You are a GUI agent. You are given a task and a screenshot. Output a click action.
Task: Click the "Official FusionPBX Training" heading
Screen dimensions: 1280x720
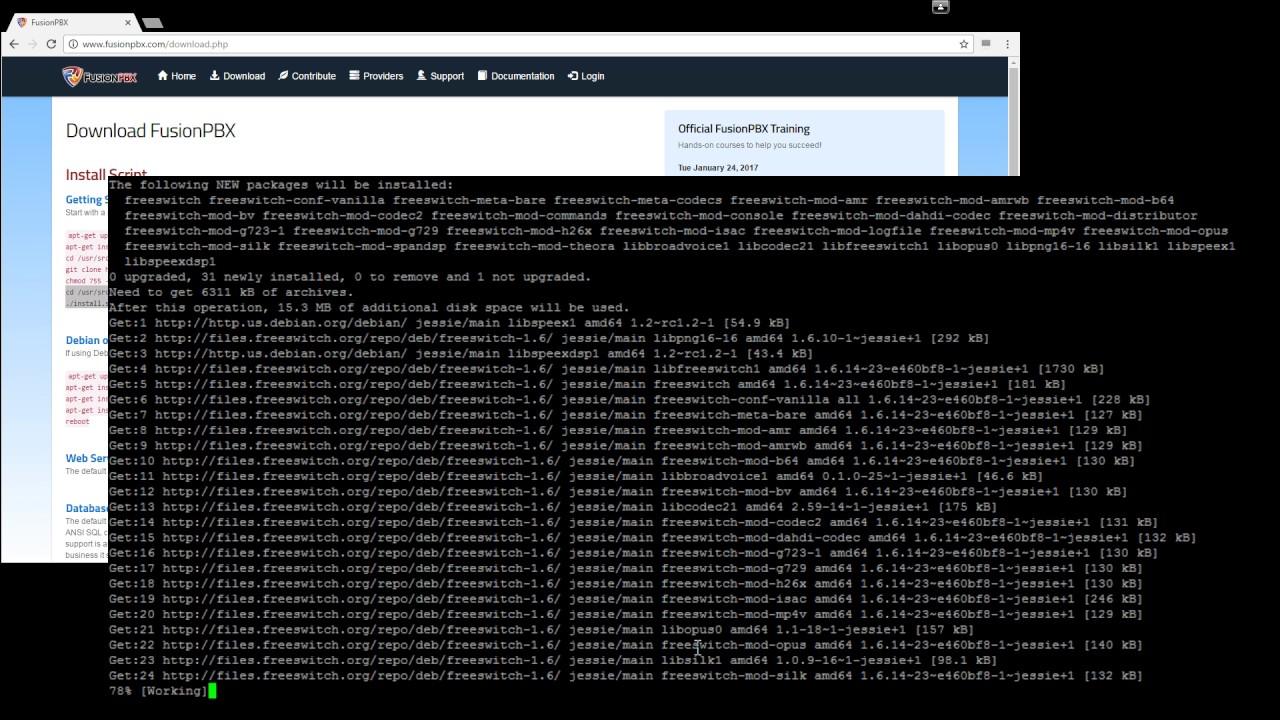pos(744,129)
